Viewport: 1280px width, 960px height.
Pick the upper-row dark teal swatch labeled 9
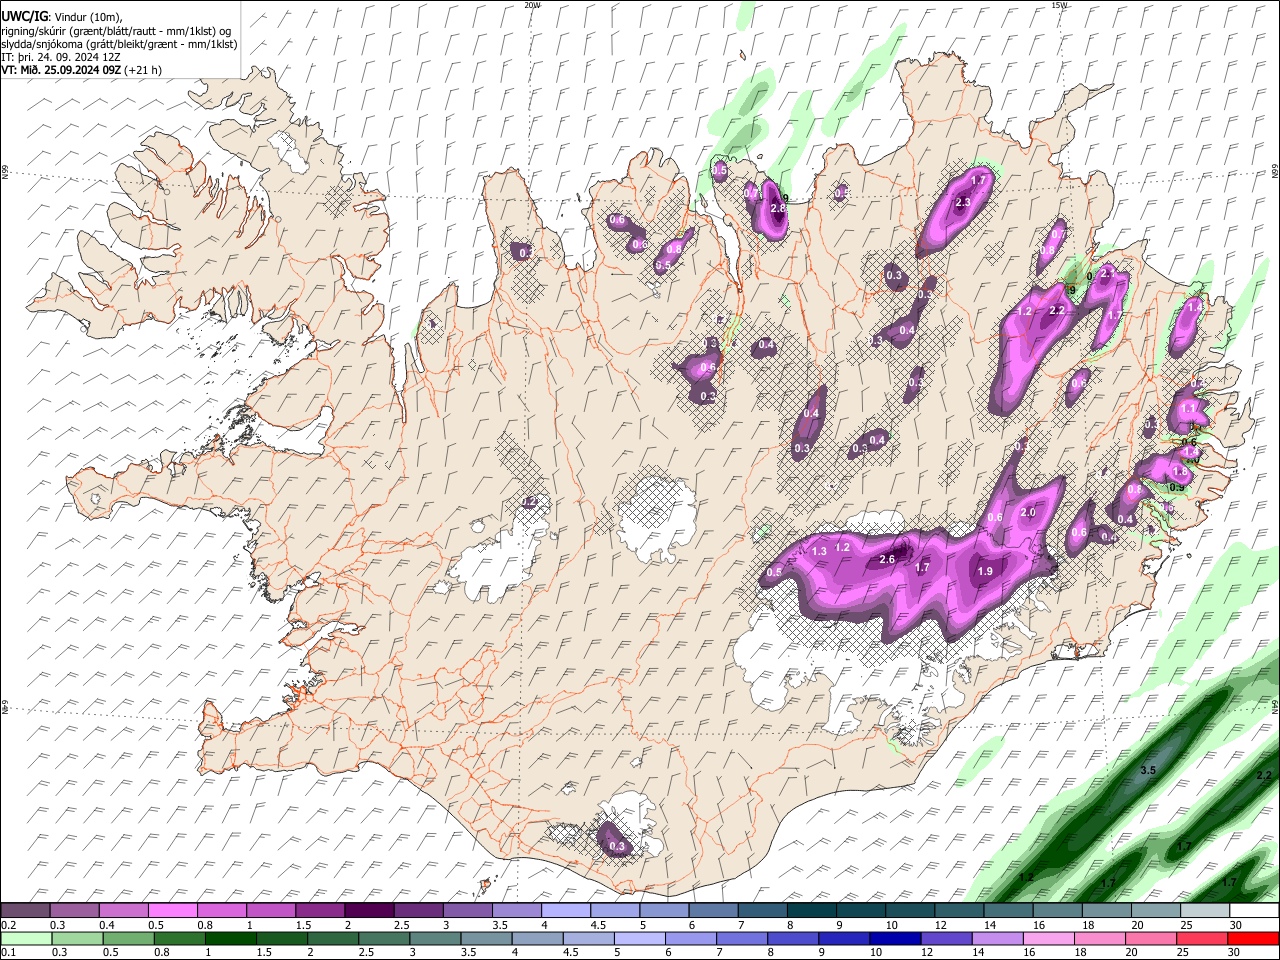tap(861, 911)
